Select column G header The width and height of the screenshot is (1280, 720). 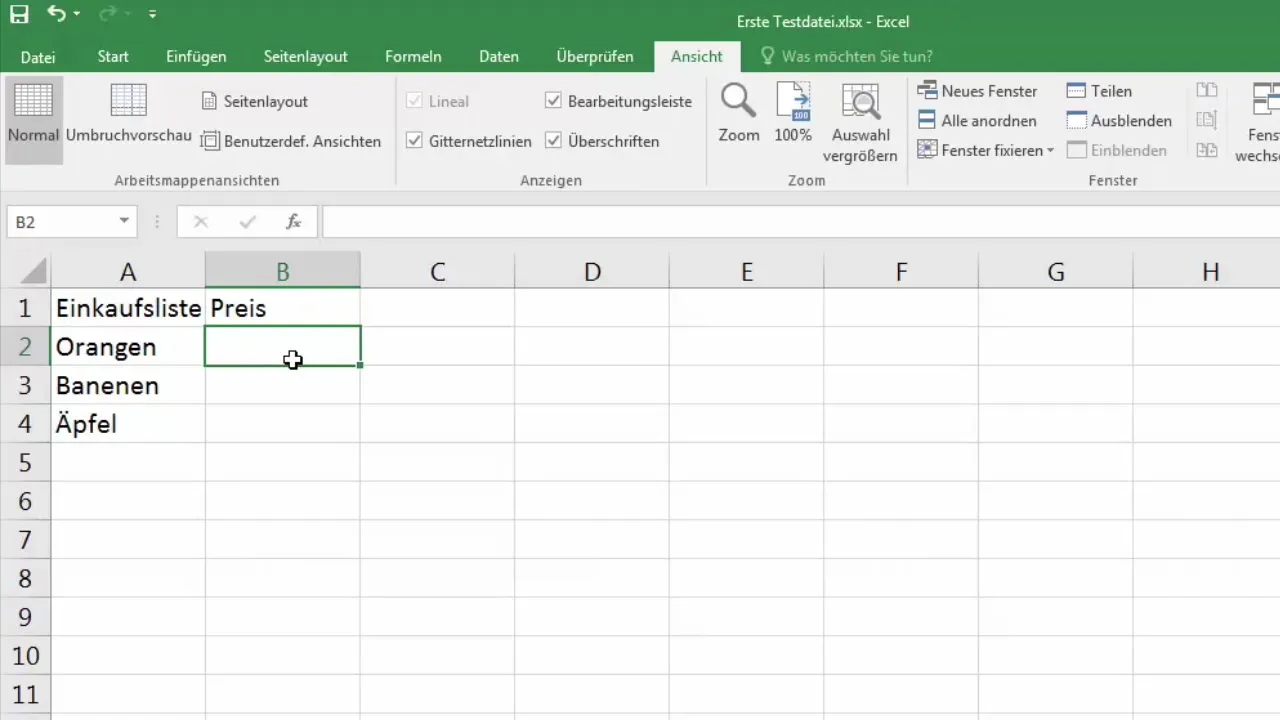1056,271
